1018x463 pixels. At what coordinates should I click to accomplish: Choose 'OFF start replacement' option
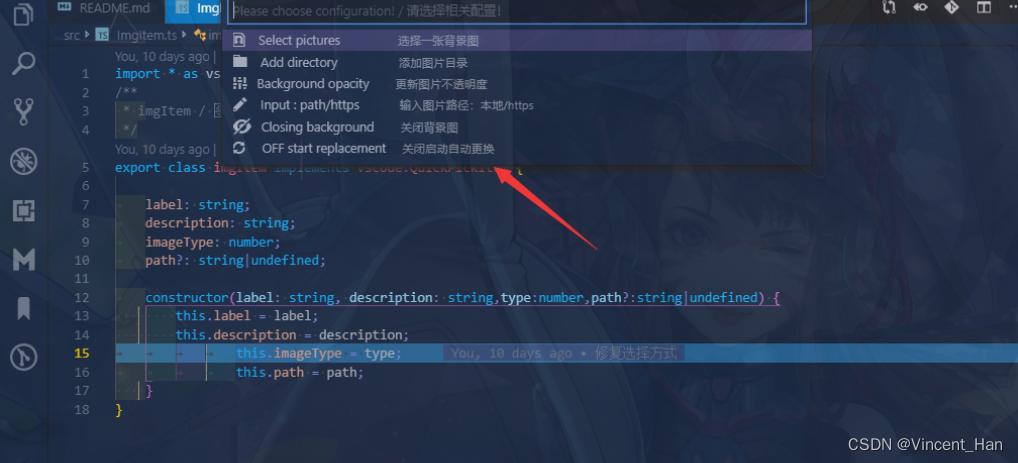click(x=517, y=149)
